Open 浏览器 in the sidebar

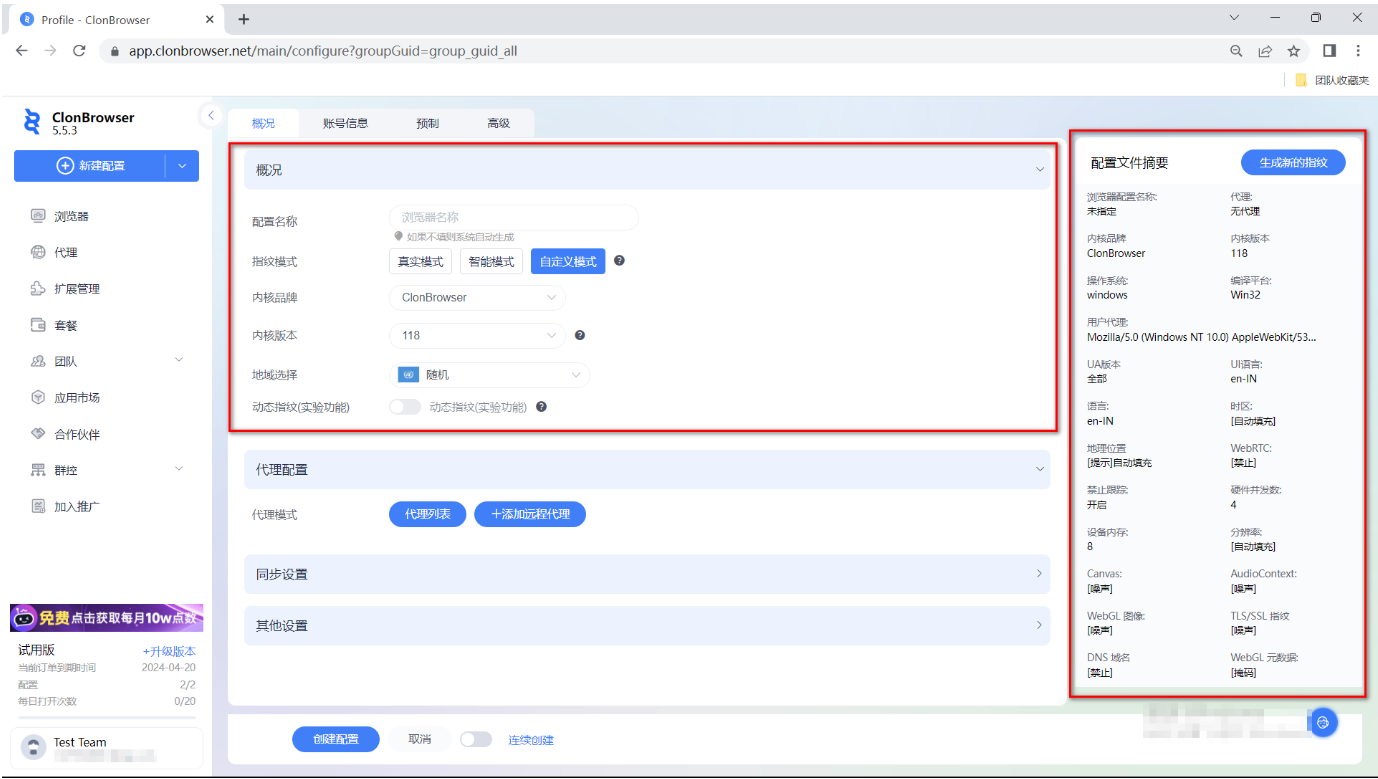click(x=72, y=216)
